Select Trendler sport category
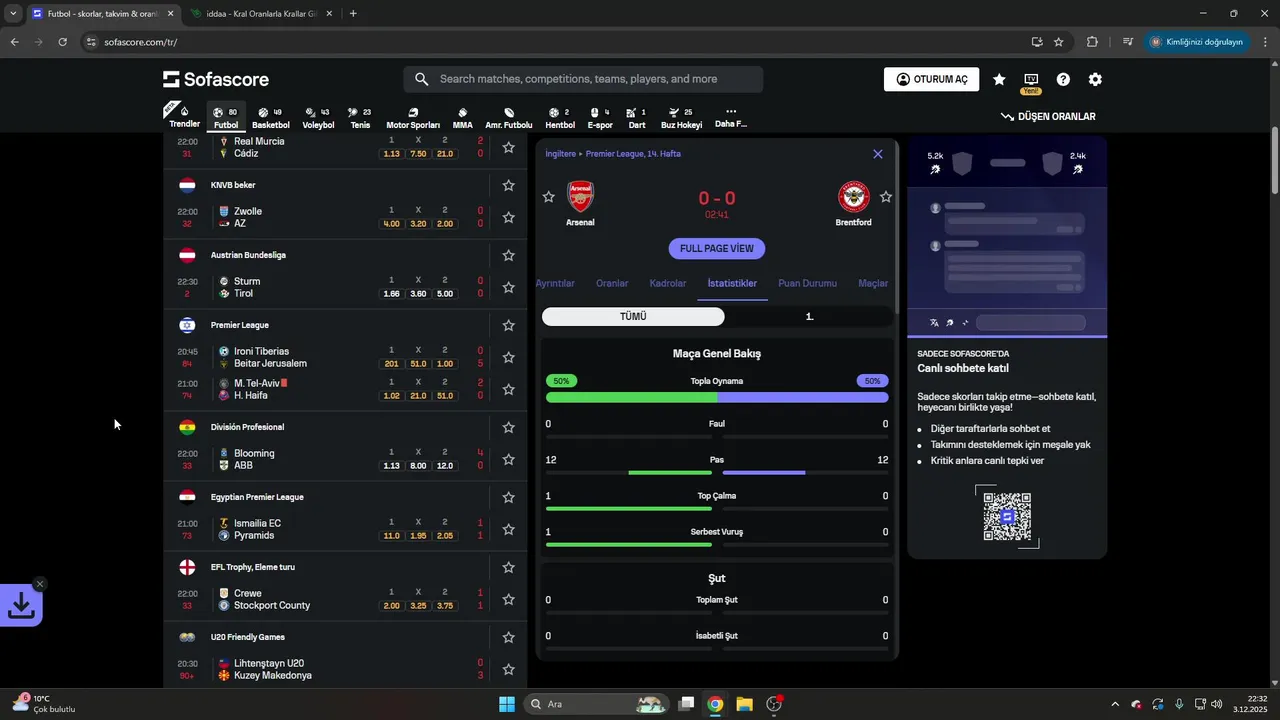This screenshot has height=720, width=1280. click(x=184, y=117)
